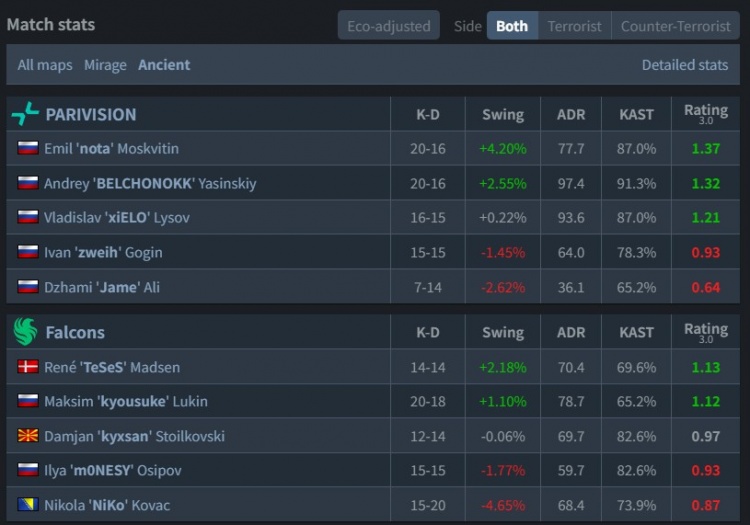Click the Danish flag beside TeSeS
The width and height of the screenshot is (750, 525).
[x=28, y=367]
